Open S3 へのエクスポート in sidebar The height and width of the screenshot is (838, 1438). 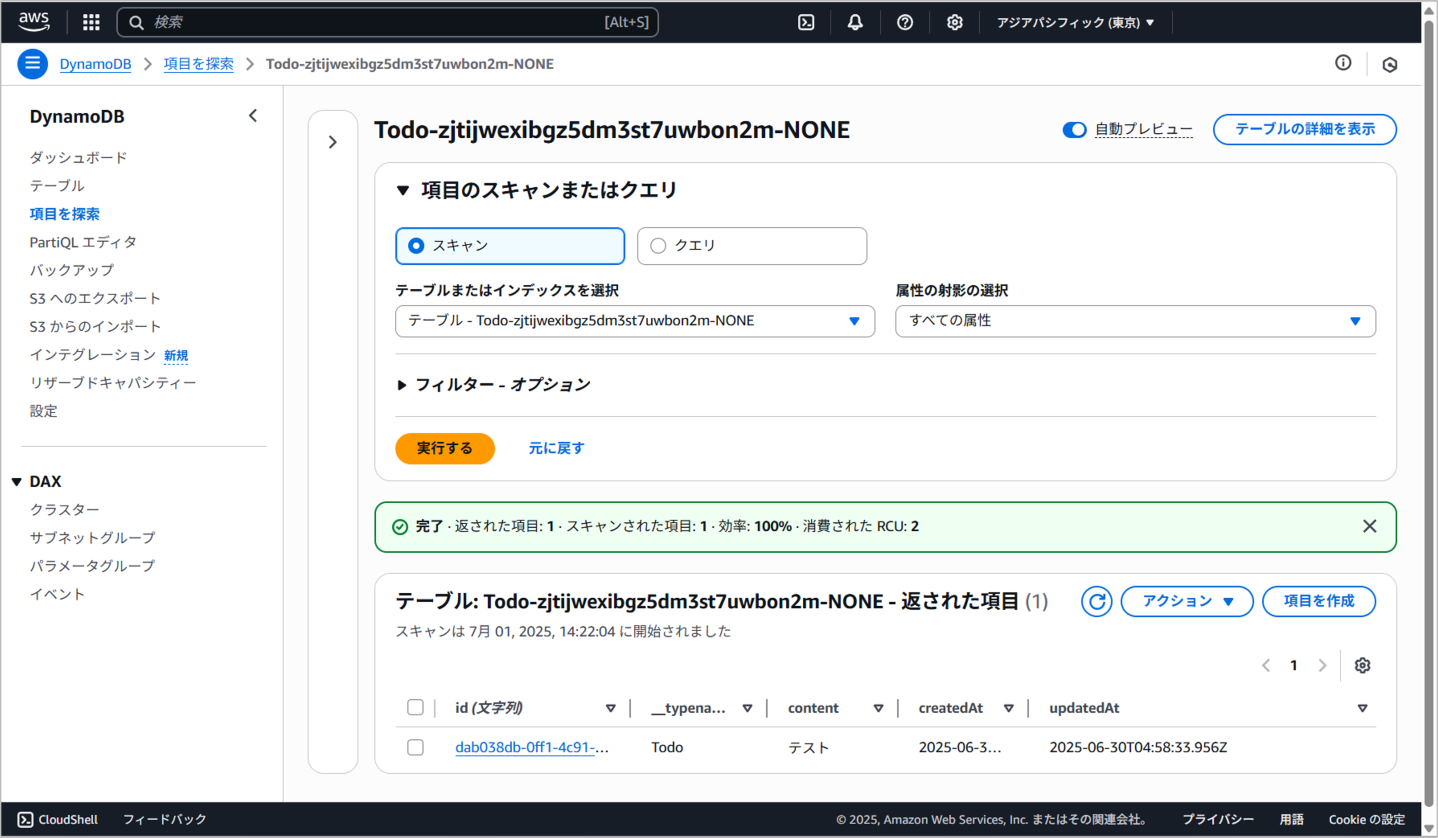click(x=95, y=298)
